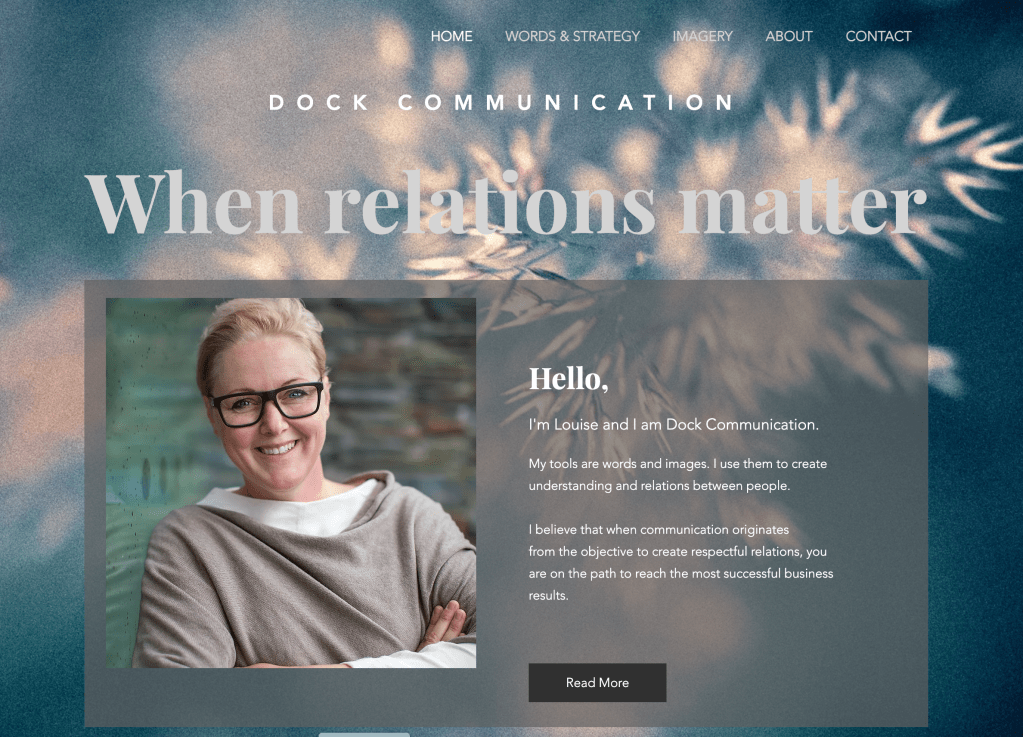The width and height of the screenshot is (1023, 737).
Task: Click the glasses on Louise's face in photo
Action: (267, 403)
